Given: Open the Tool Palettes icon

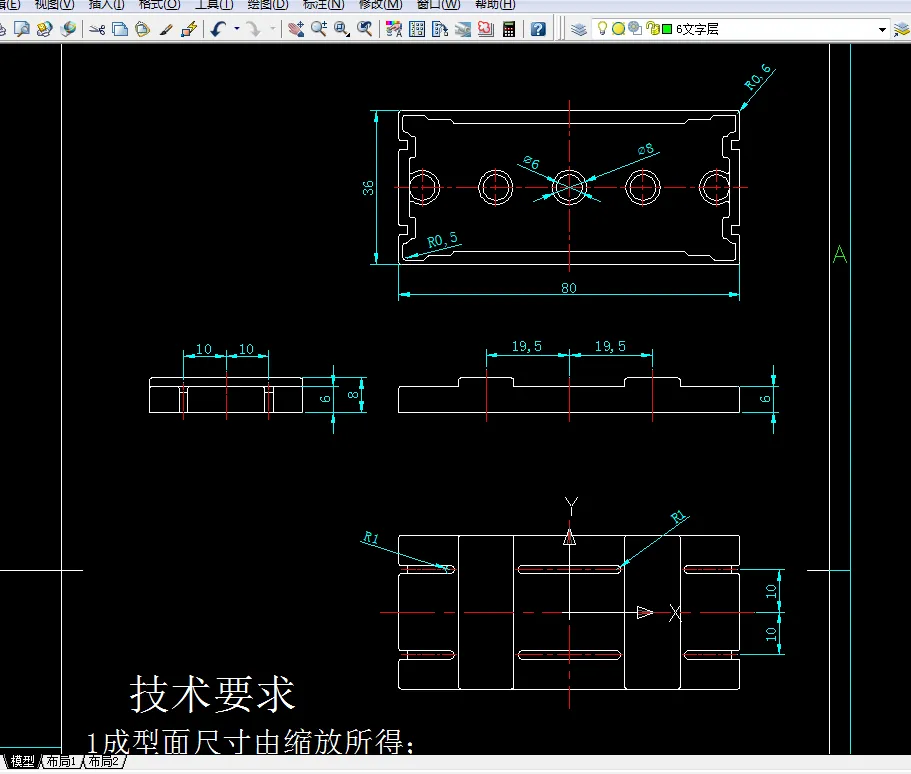Looking at the screenshot, I should coord(440,29).
